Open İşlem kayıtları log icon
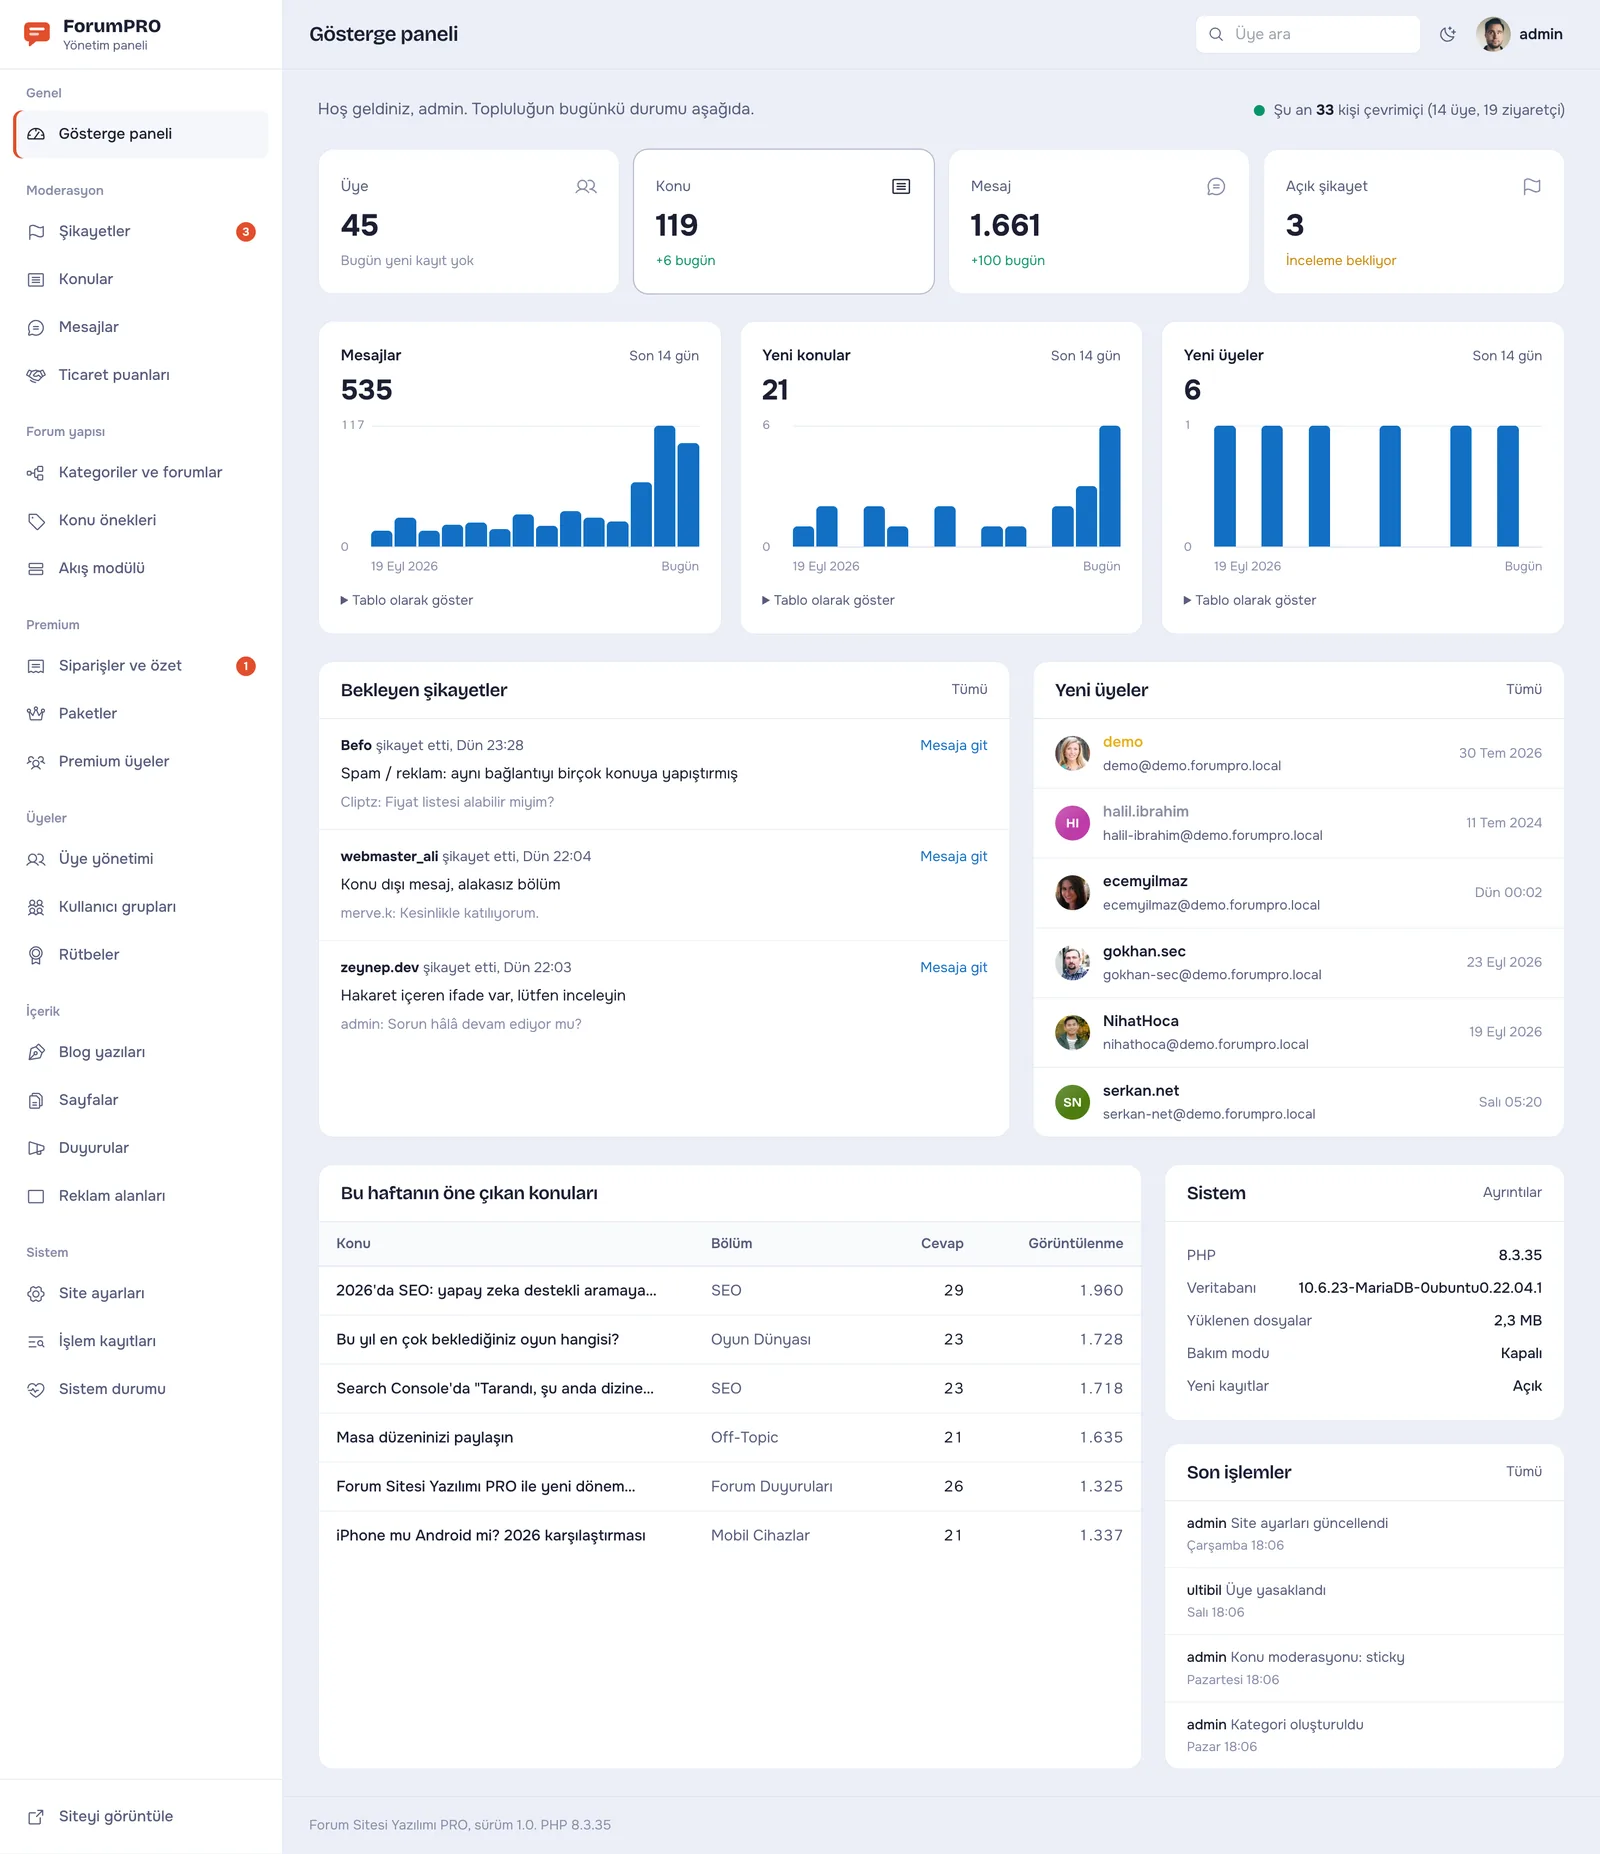Image resolution: width=1600 pixels, height=1854 pixels. click(36, 1342)
